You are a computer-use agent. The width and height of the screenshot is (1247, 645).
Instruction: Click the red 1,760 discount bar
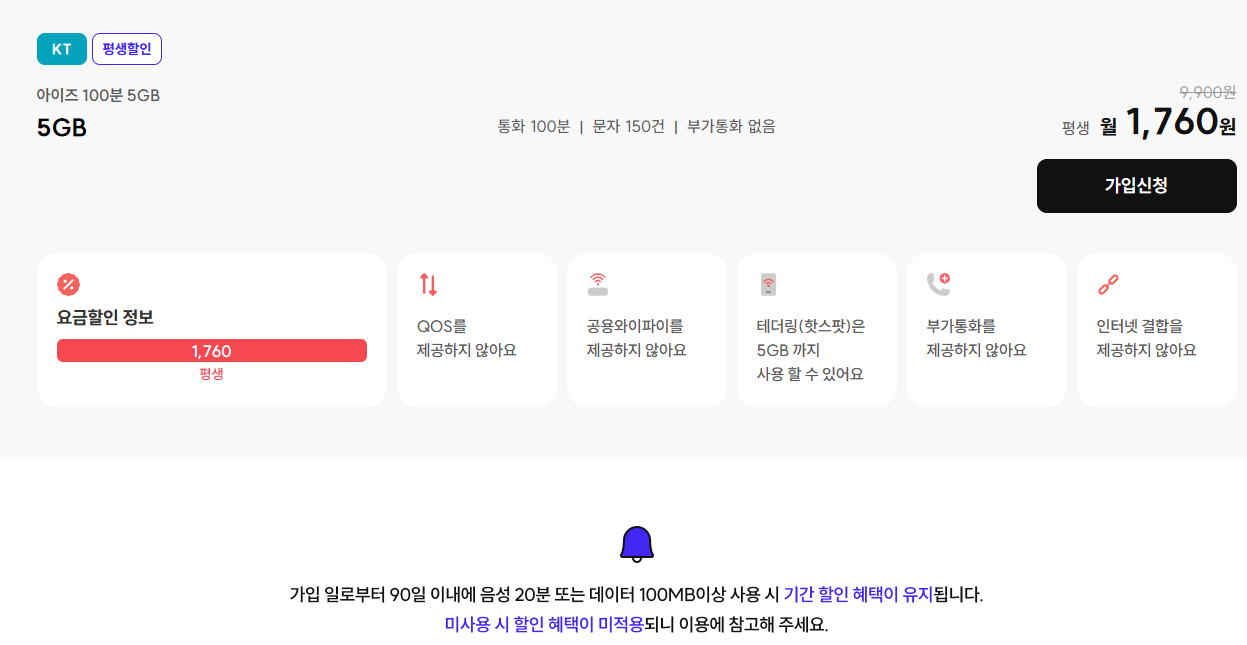(212, 351)
